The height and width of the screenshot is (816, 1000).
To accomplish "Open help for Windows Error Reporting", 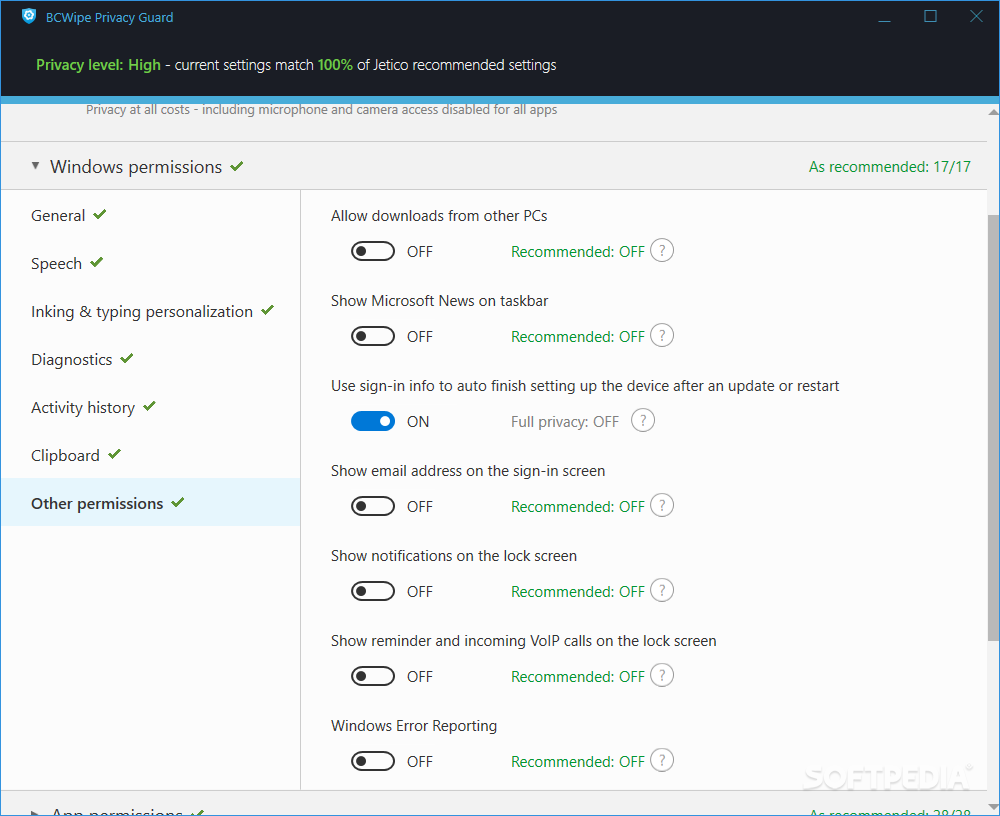I will [x=662, y=760].
